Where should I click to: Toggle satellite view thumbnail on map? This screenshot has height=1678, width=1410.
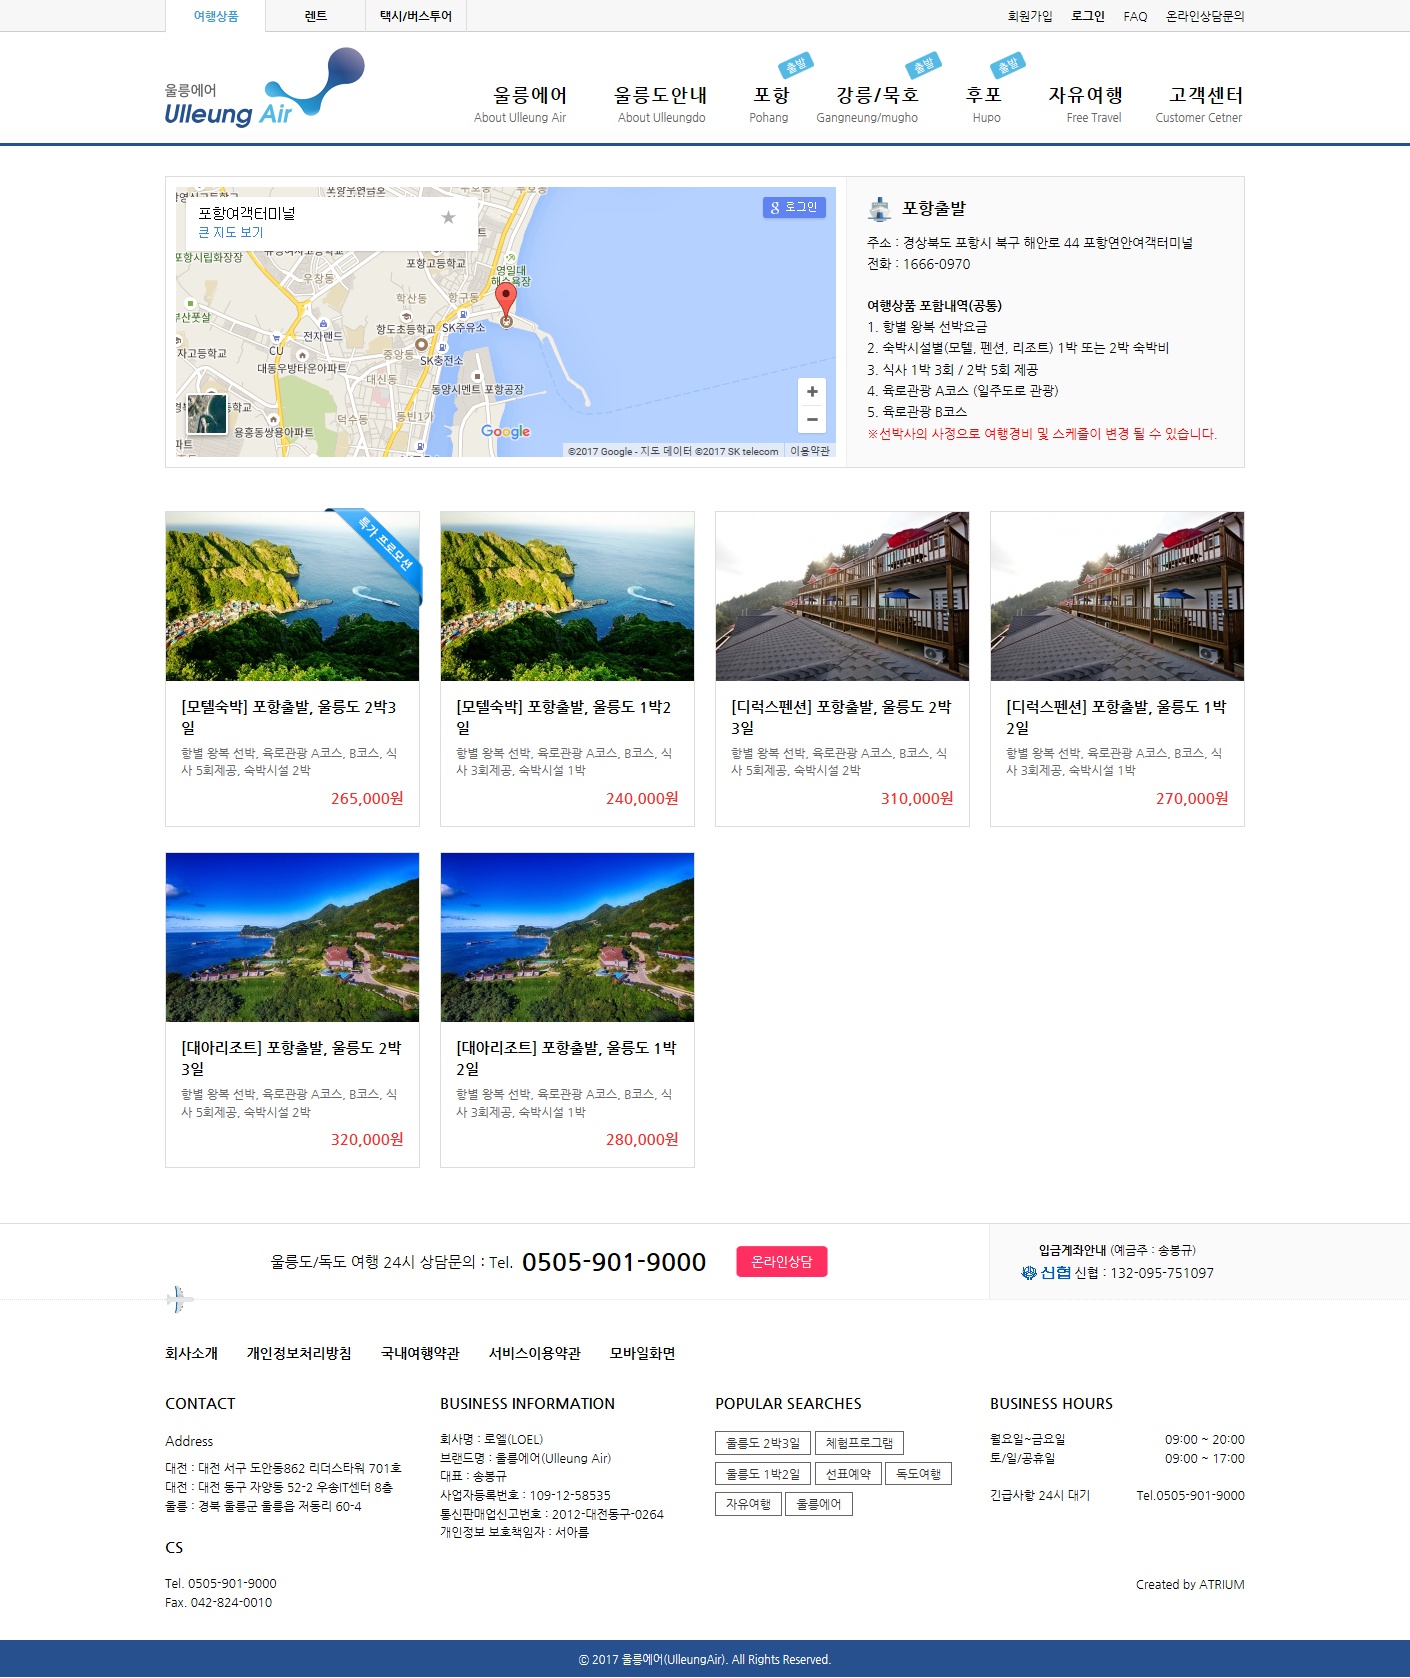(207, 414)
